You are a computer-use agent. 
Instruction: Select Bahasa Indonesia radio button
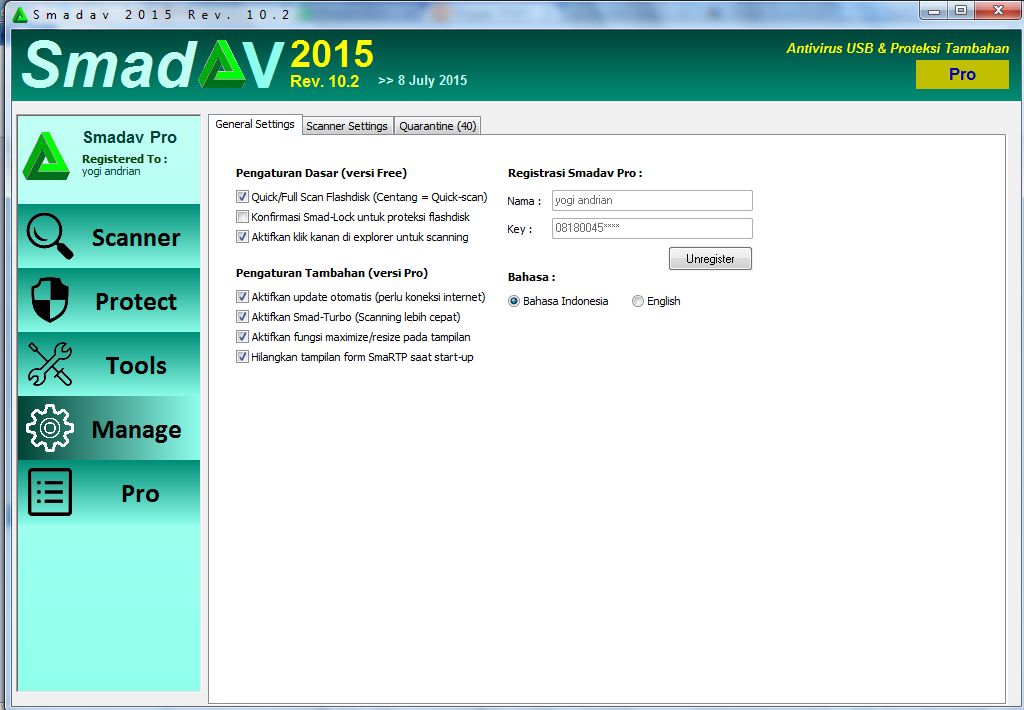[x=514, y=301]
